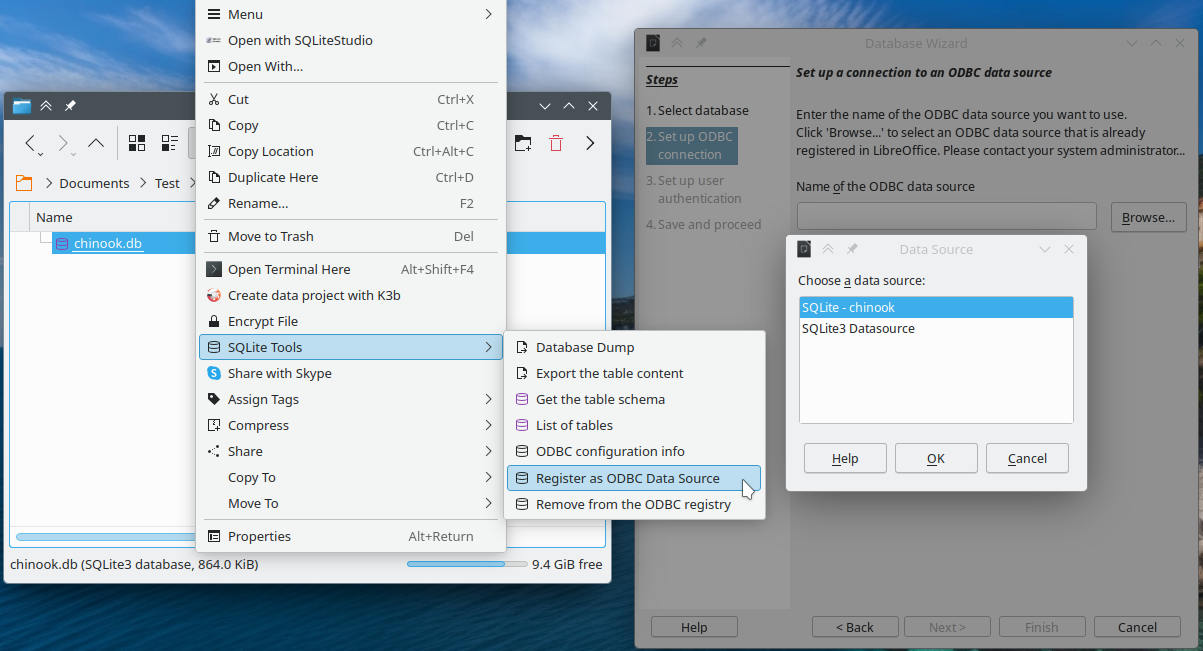The height and width of the screenshot is (651, 1203).
Task: Click the Database Dump icon
Action: [521, 347]
